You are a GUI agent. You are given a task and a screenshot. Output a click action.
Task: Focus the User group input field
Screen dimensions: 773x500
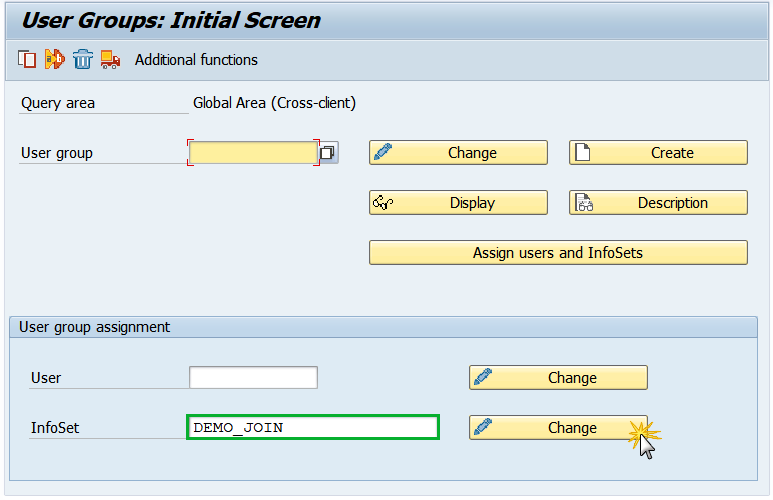[253, 153]
